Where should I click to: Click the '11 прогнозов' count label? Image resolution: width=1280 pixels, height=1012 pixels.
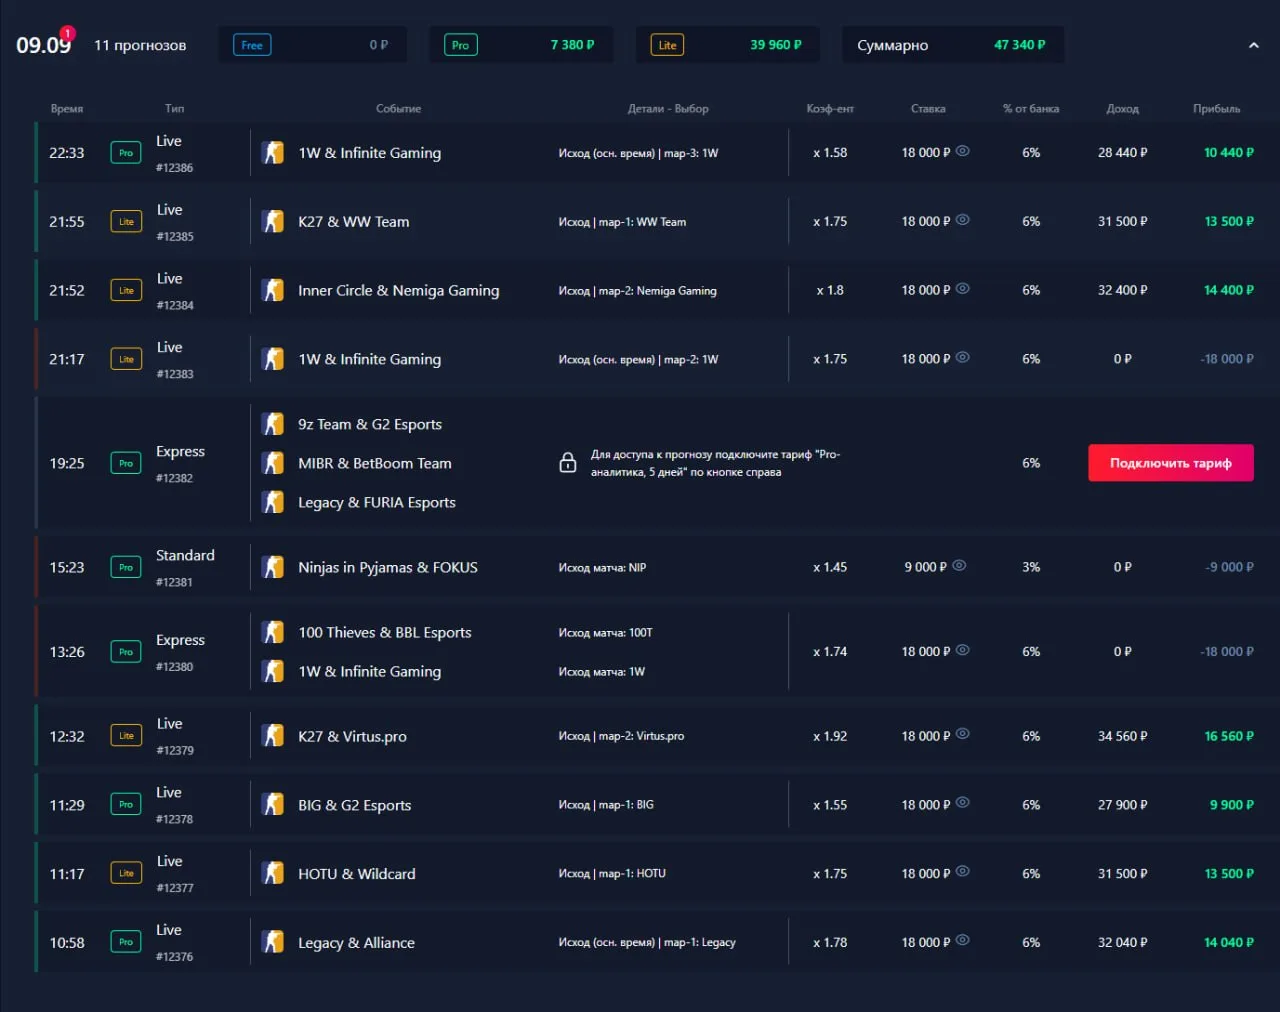140,45
